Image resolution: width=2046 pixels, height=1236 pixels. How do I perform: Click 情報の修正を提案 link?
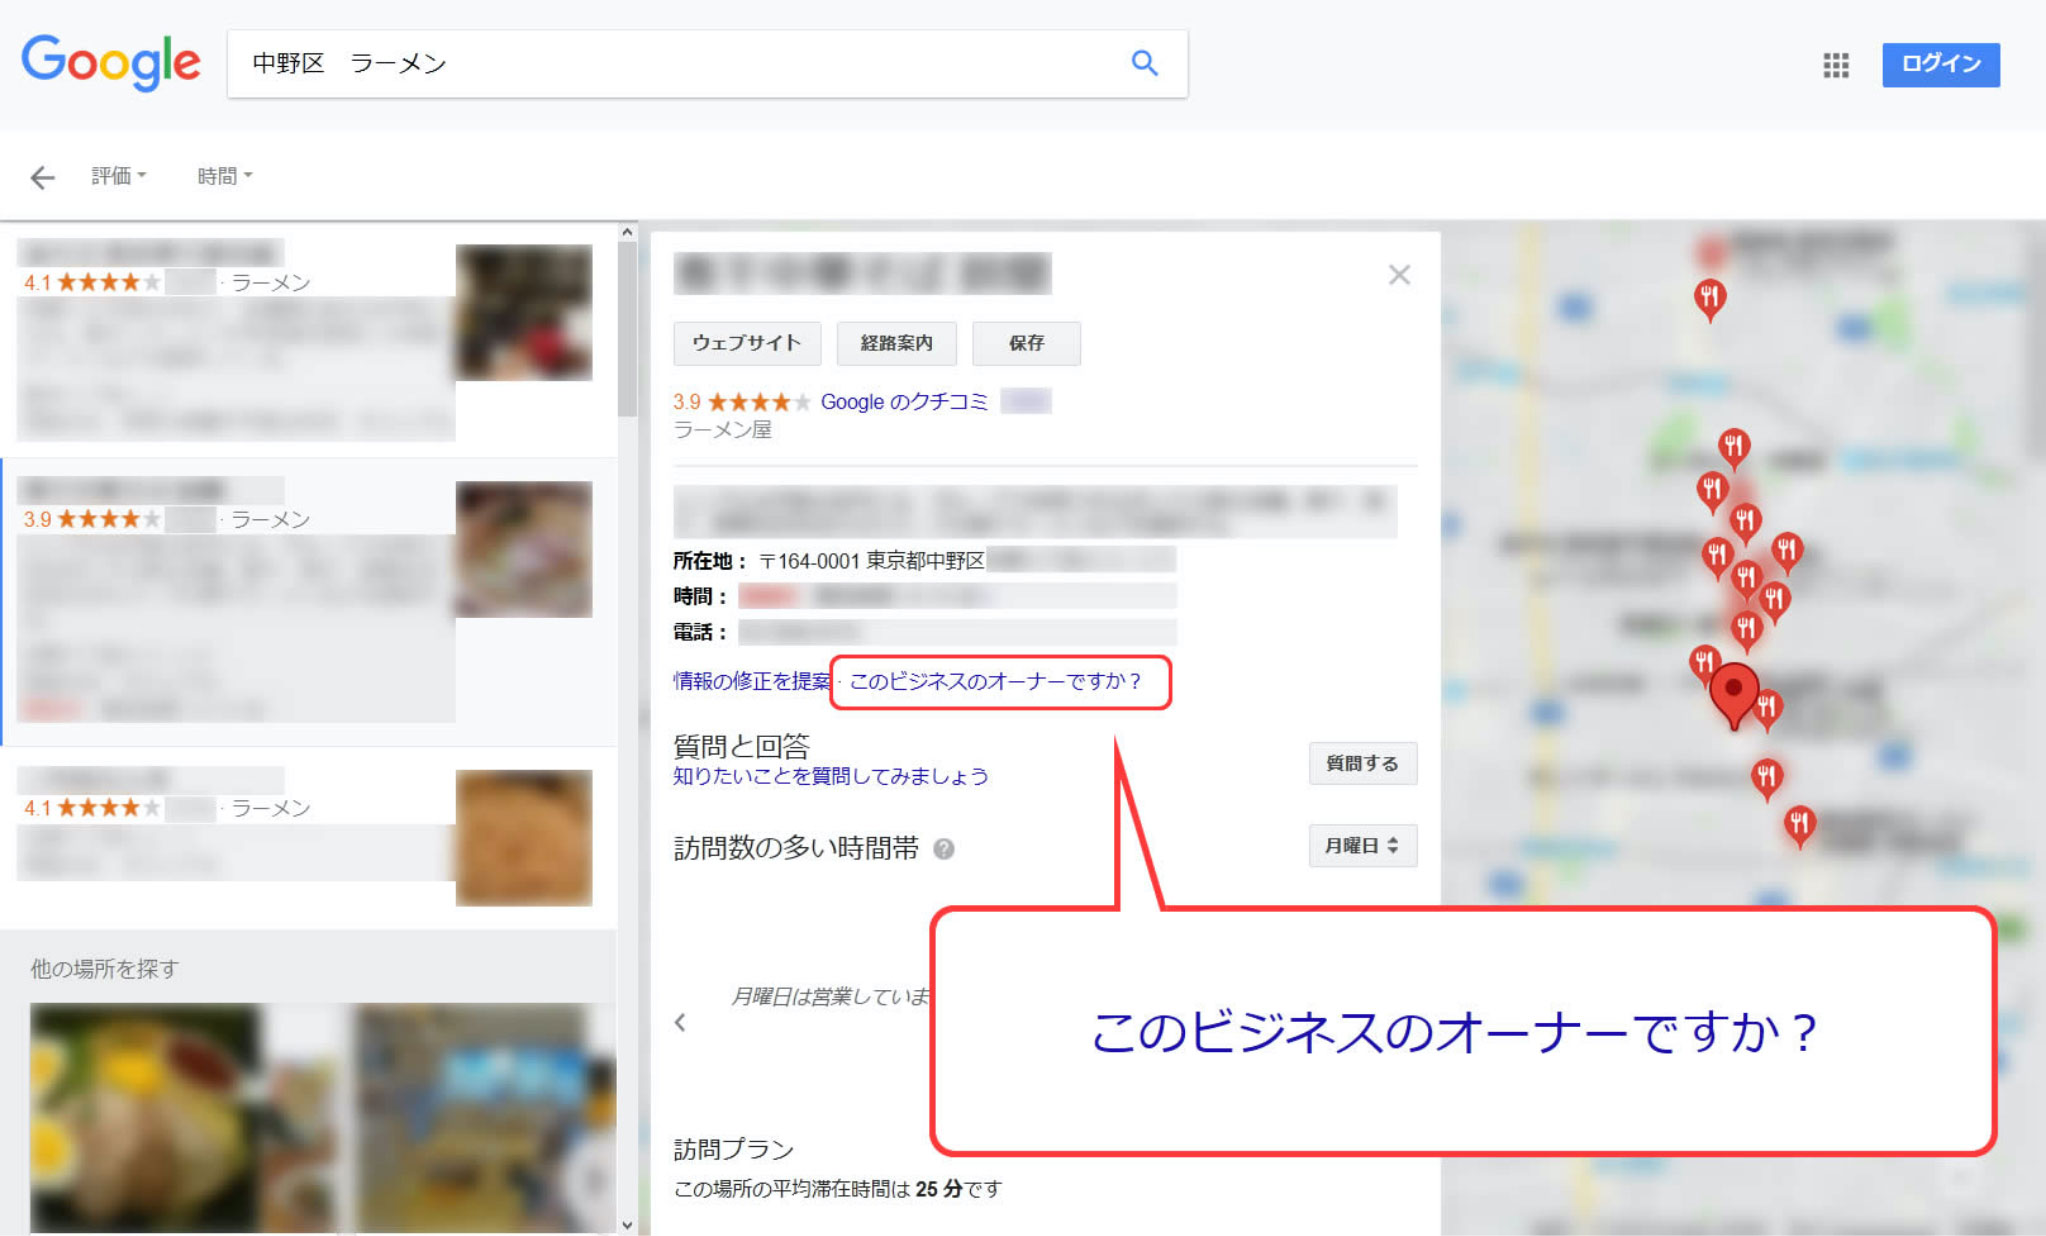point(752,681)
